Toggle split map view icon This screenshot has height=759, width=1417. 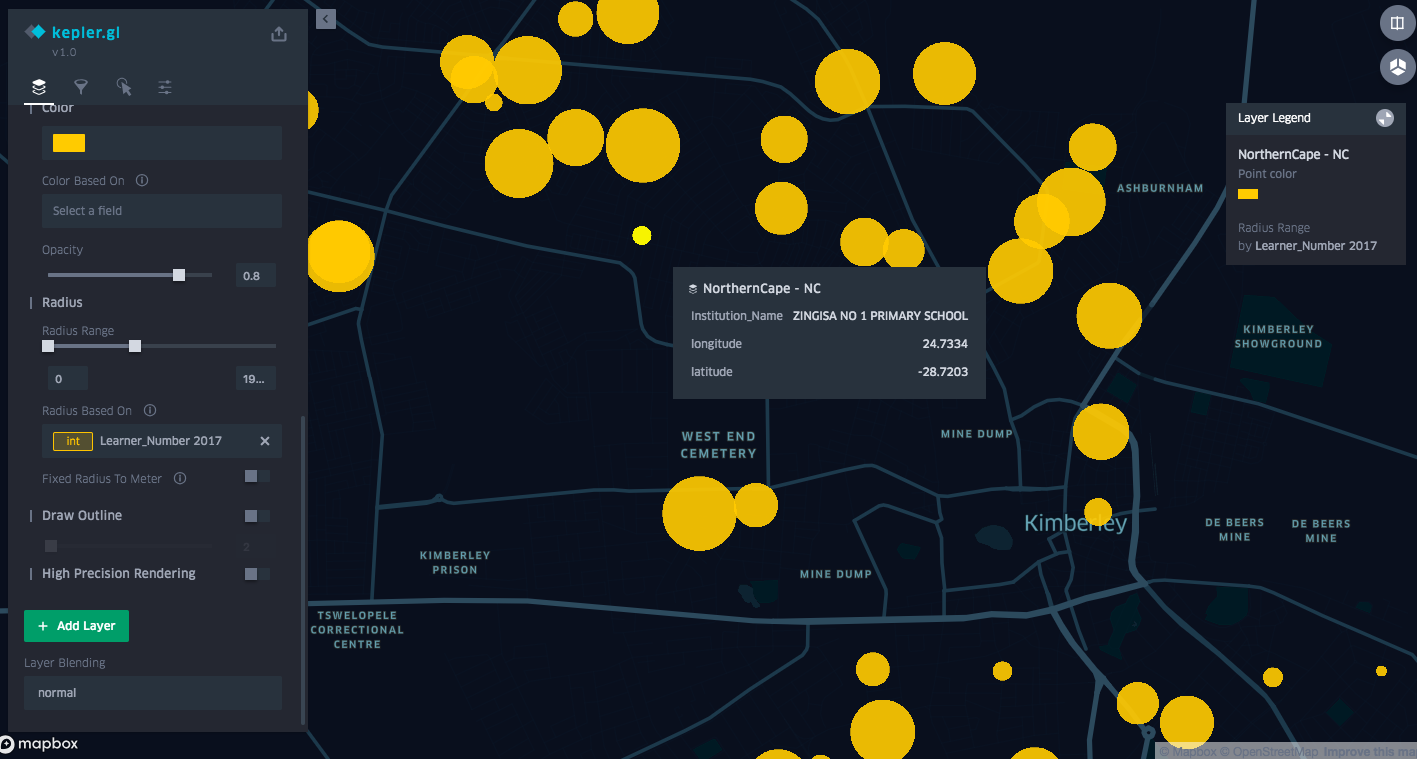[x=1397, y=23]
